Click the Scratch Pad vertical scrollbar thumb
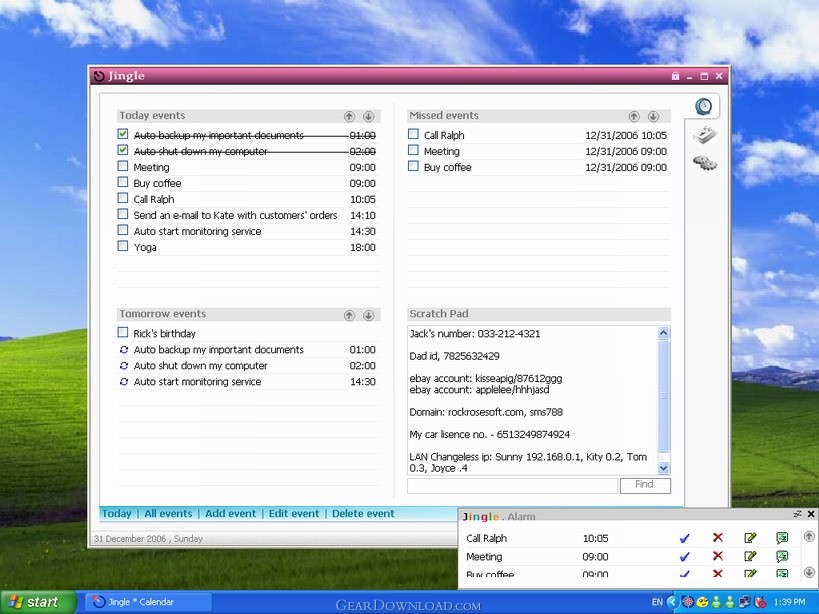Image resolution: width=819 pixels, height=614 pixels. [x=663, y=395]
